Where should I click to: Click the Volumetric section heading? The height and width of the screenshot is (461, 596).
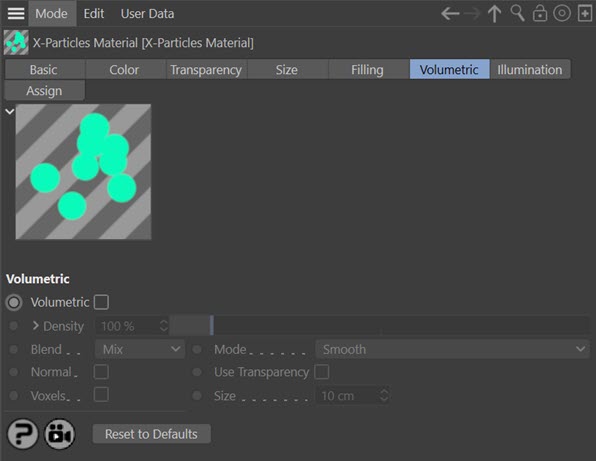[38, 279]
